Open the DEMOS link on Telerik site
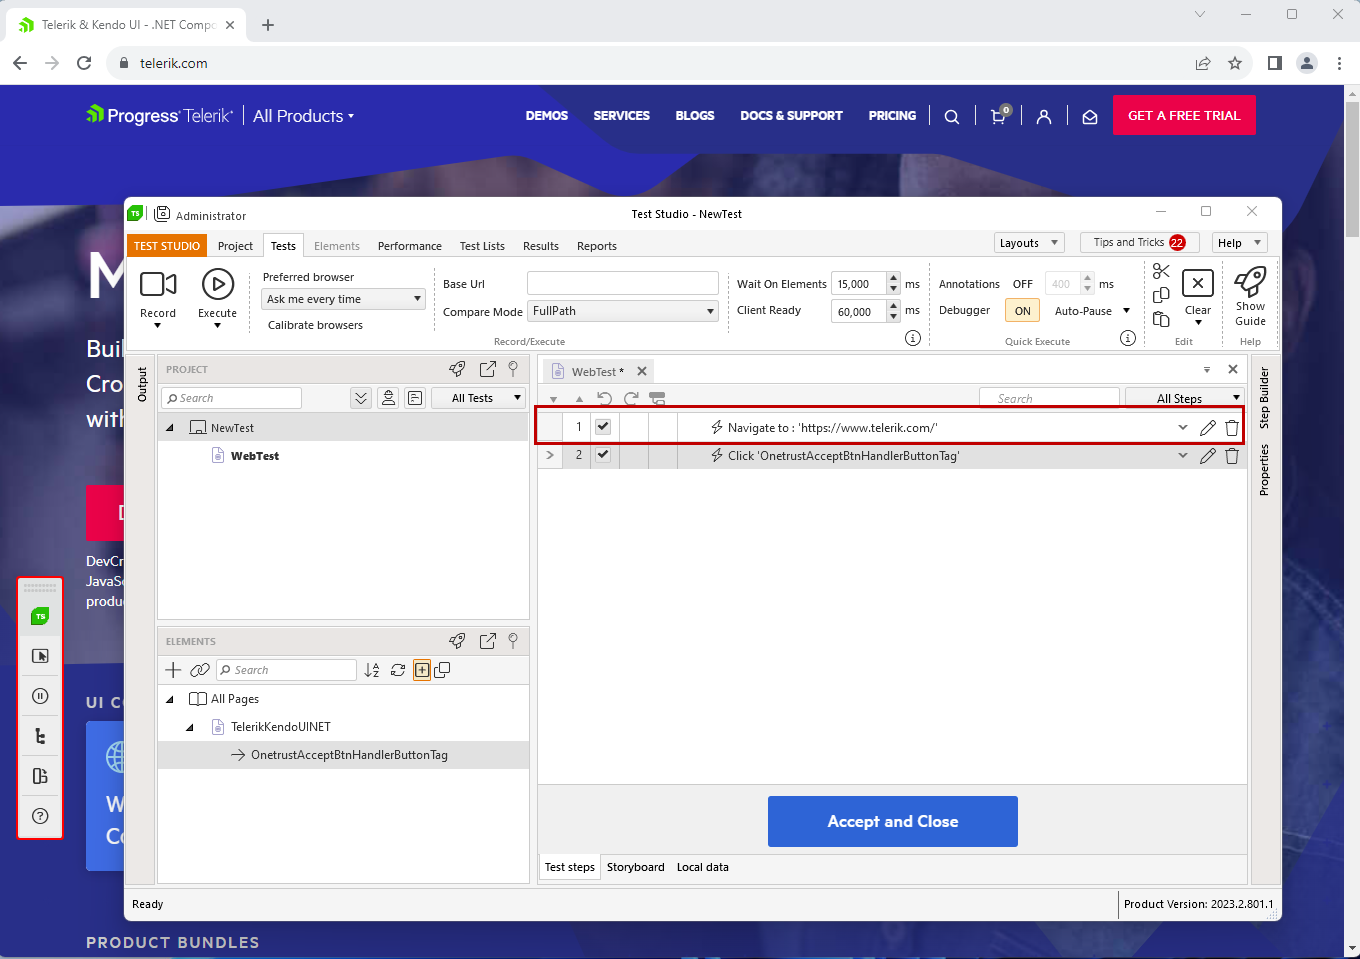1360x959 pixels. pos(547,116)
